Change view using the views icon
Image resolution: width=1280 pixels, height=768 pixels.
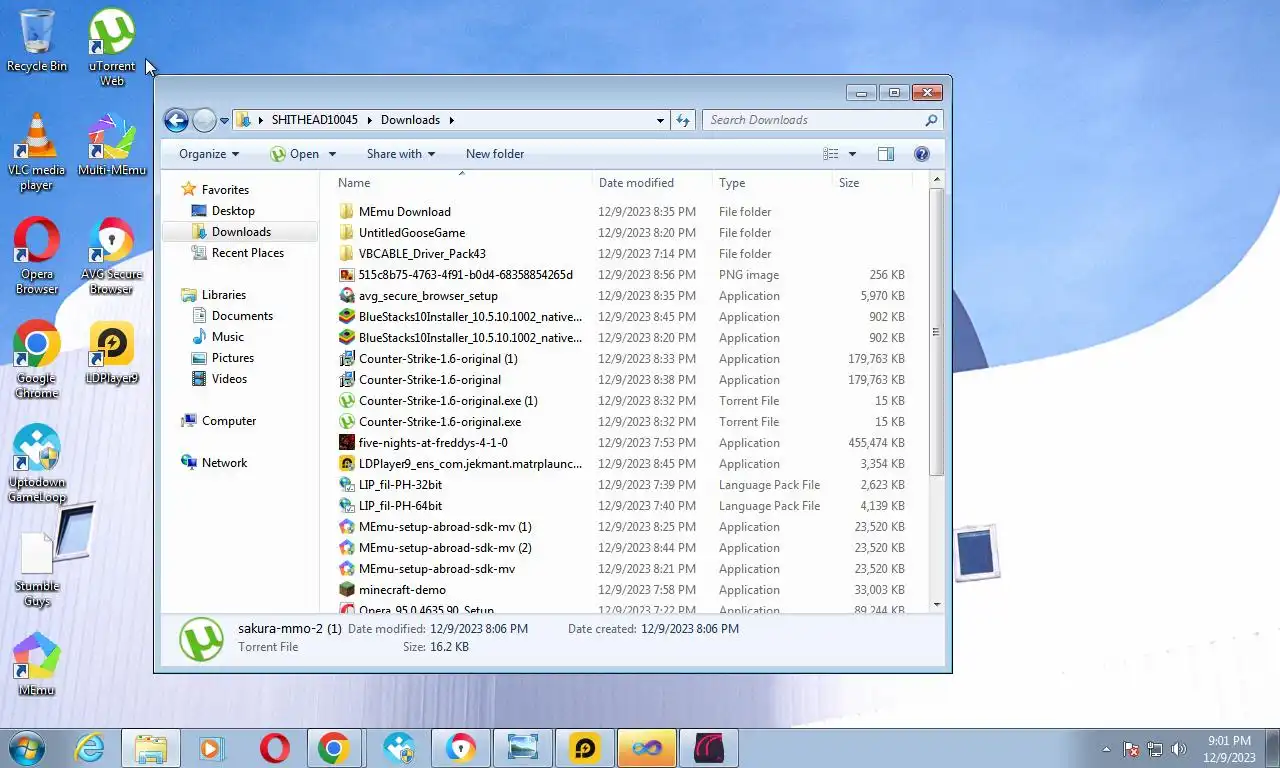[x=831, y=154]
